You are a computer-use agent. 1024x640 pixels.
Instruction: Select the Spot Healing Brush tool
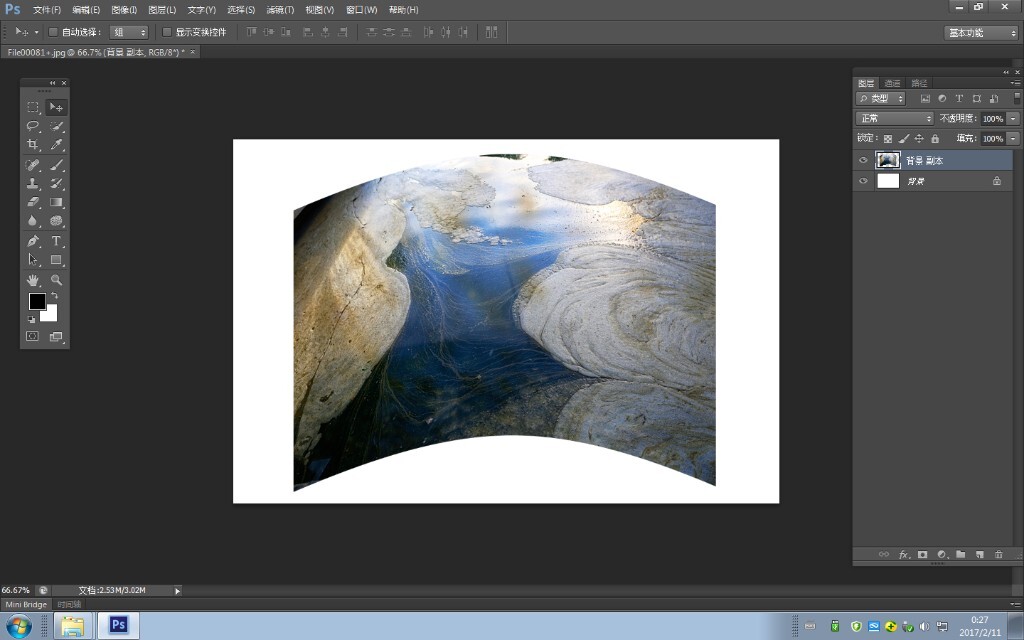33,165
